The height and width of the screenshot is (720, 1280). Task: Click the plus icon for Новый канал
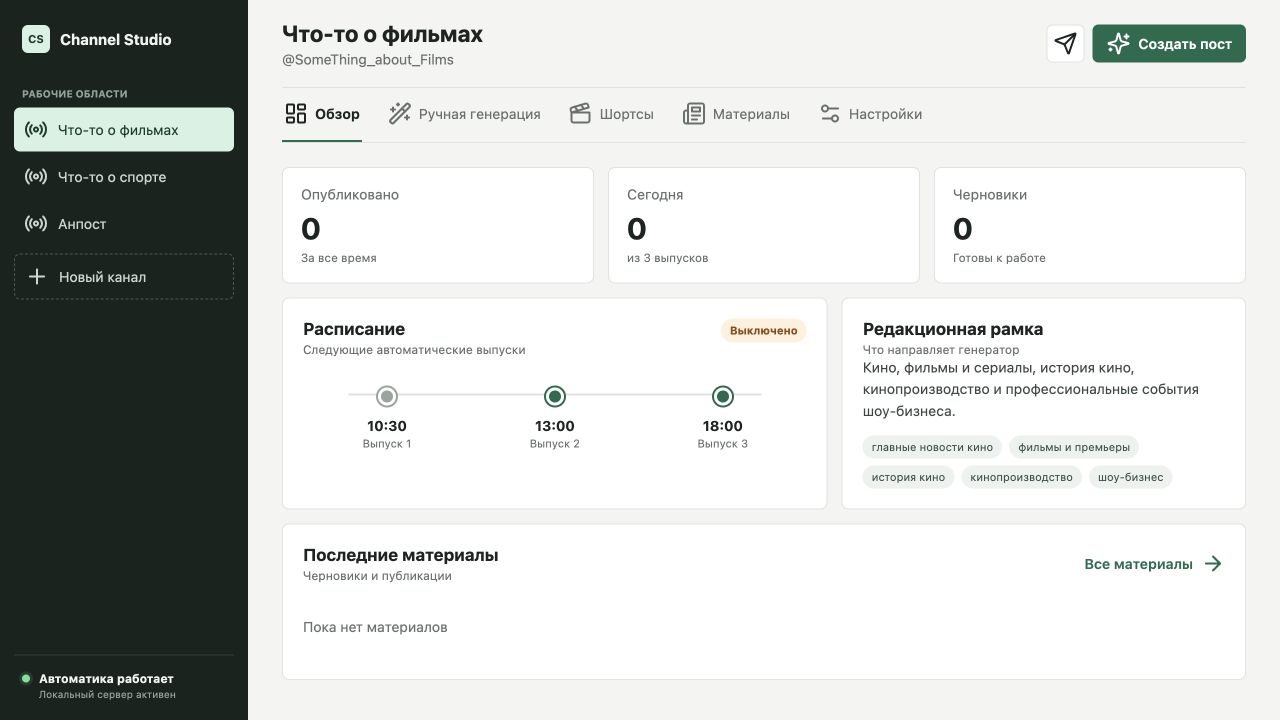(37, 277)
